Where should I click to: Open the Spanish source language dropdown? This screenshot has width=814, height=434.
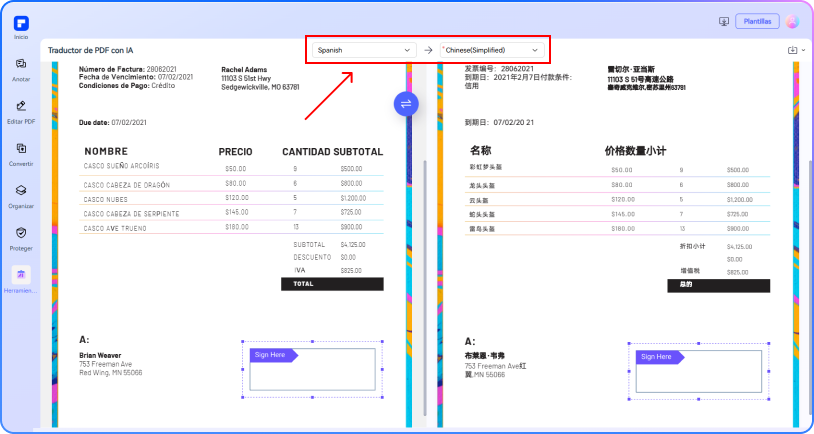click(364, 50)
